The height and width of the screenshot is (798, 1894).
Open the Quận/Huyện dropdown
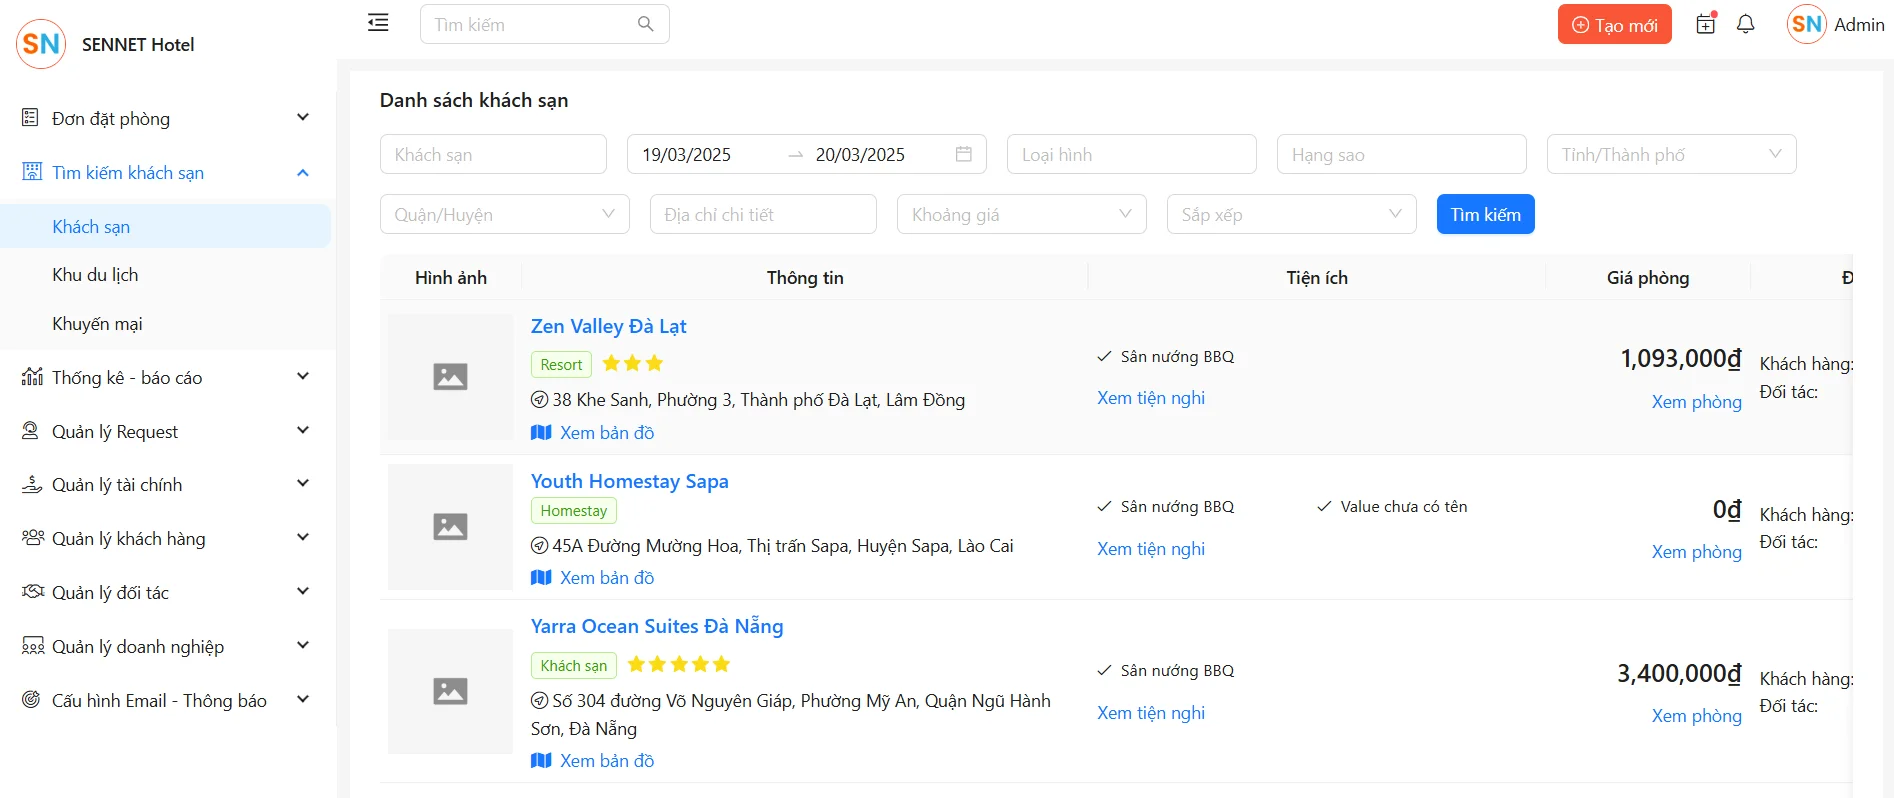[x=504, y=214]
